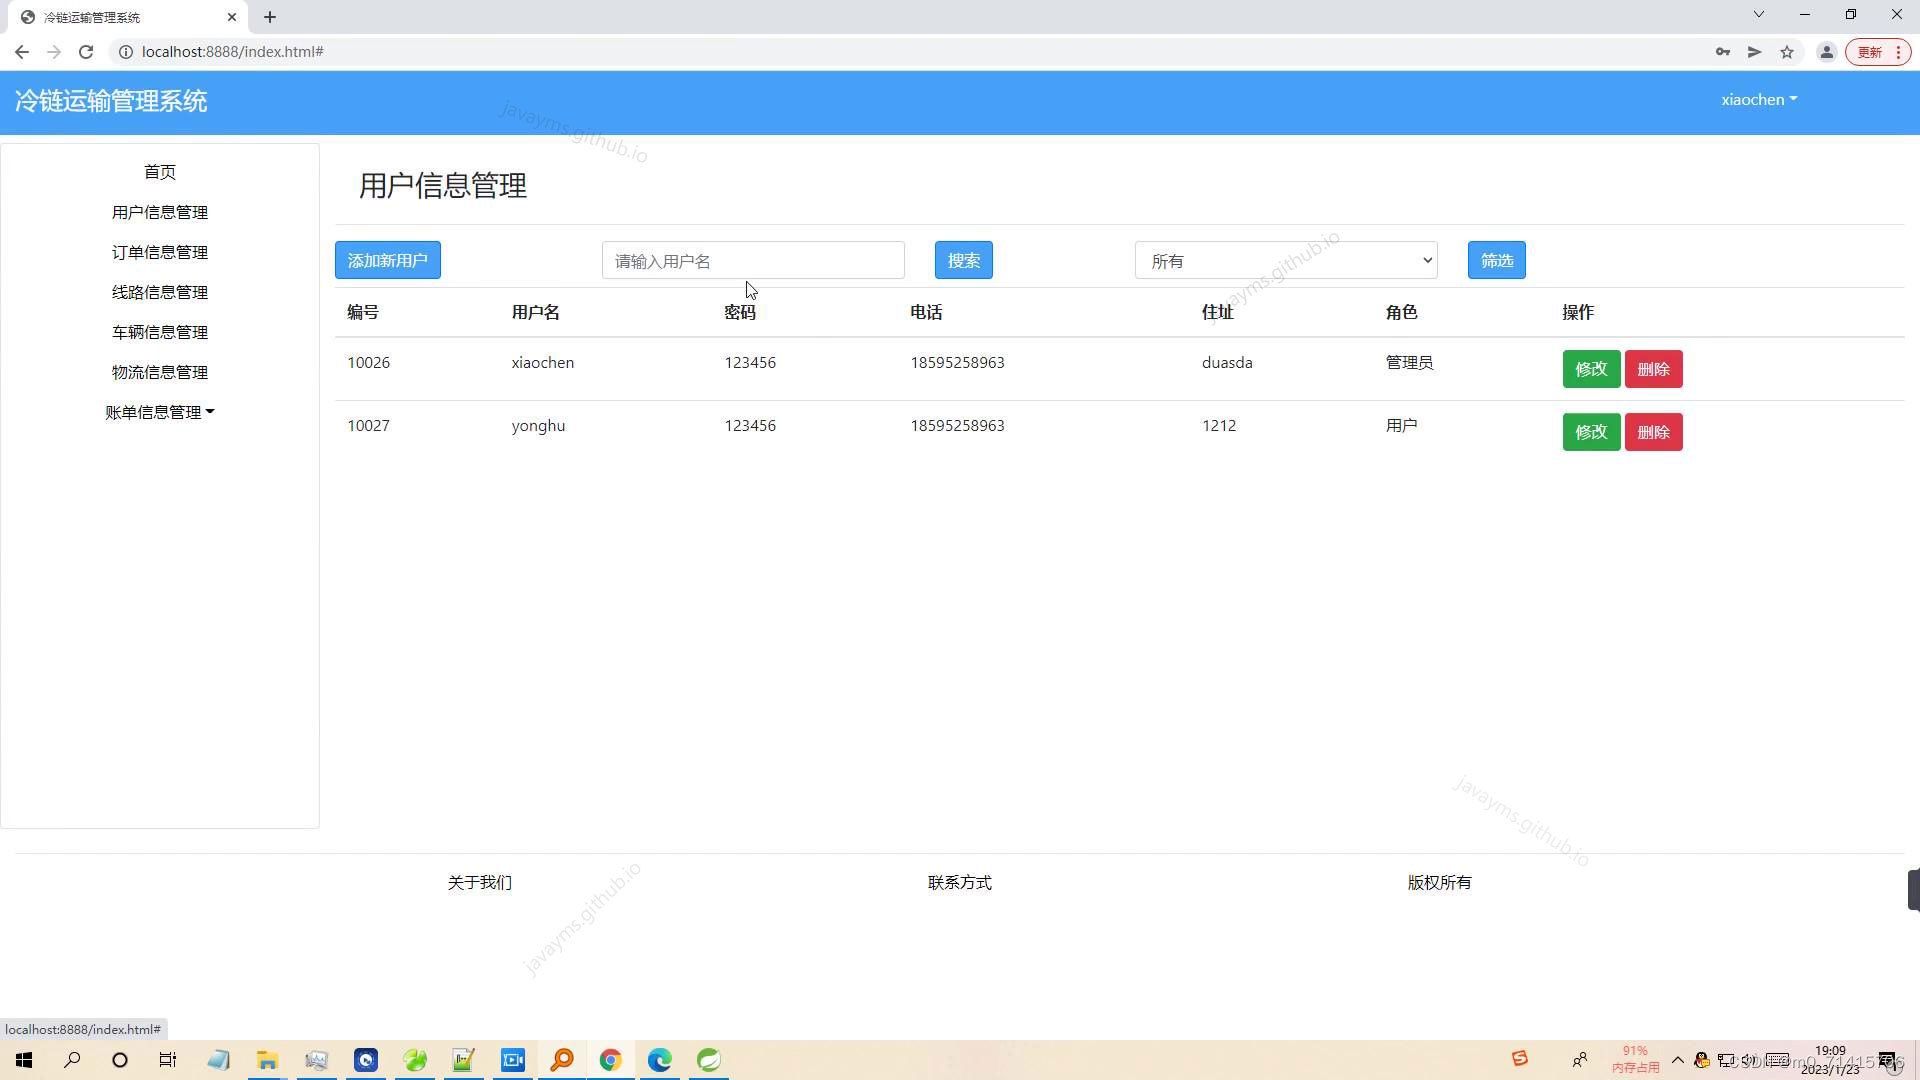
Task: Open the role filter dropdown showing 所有
Action: (x=1285, y=261)
